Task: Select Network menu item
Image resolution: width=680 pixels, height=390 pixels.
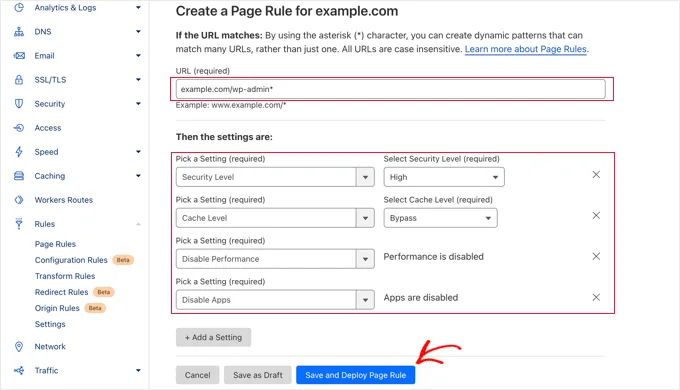Action: point(50,347)
